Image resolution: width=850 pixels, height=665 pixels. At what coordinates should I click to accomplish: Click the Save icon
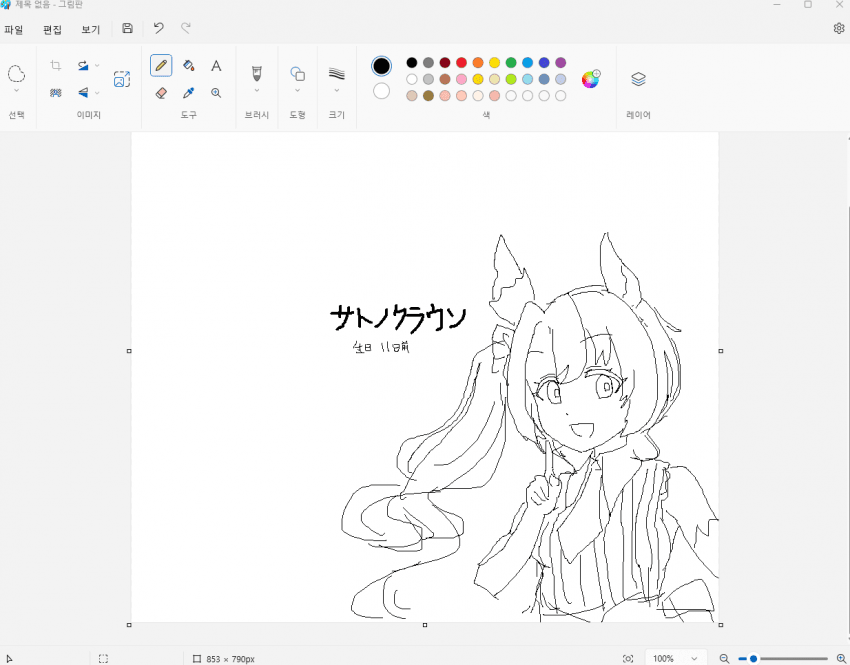point(127,28)
